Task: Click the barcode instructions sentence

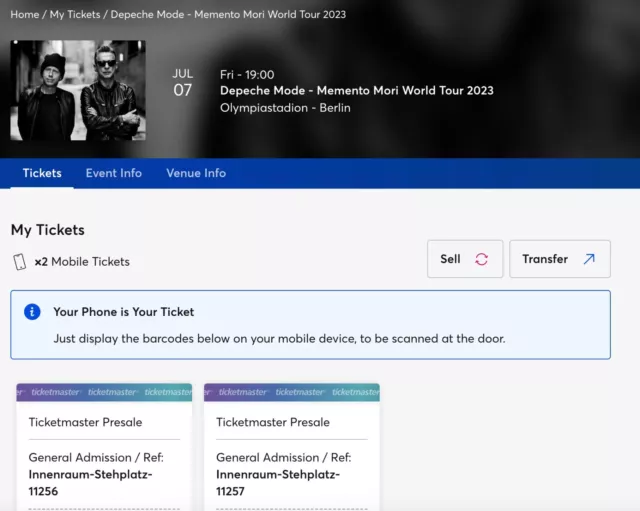Action: (280, 339)
